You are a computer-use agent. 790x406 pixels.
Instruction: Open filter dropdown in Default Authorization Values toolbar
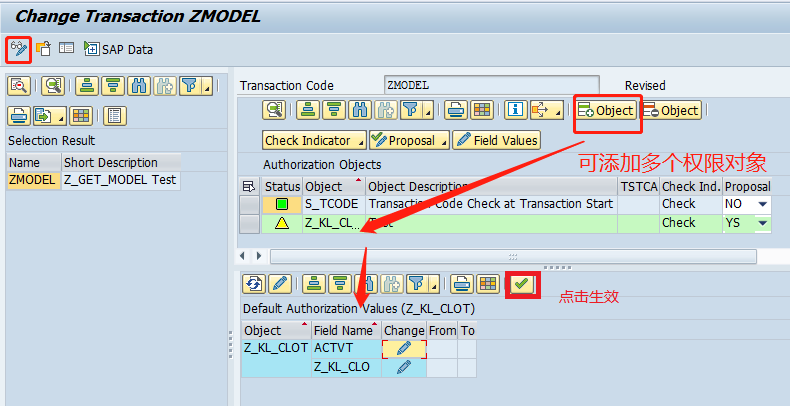(x=434, y=284)
